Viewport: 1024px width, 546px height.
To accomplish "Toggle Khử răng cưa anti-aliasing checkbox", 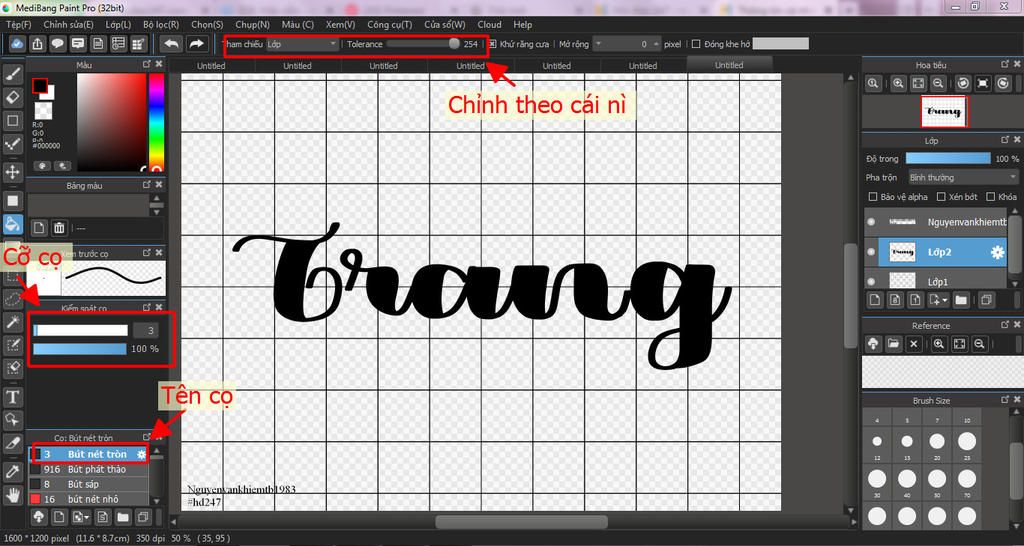I will 493,44.
